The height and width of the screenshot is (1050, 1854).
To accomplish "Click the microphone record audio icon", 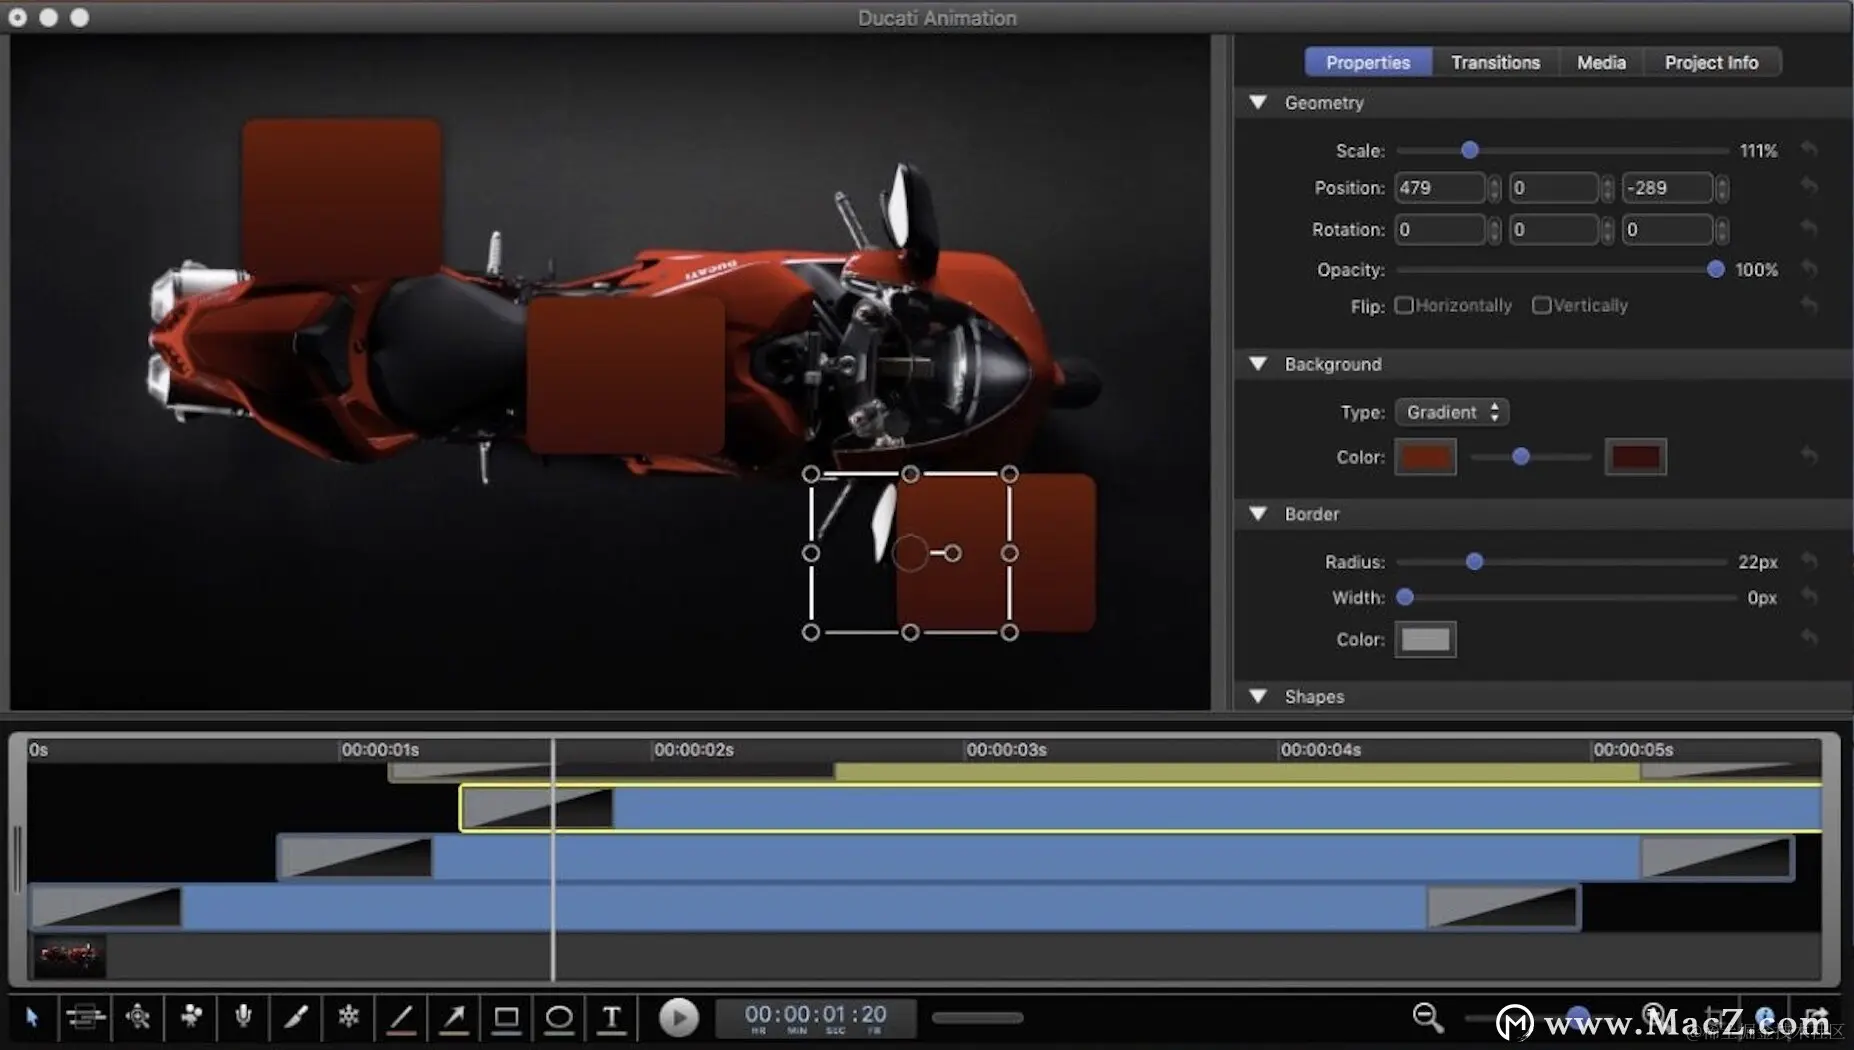I will (x=243, y=1017).
